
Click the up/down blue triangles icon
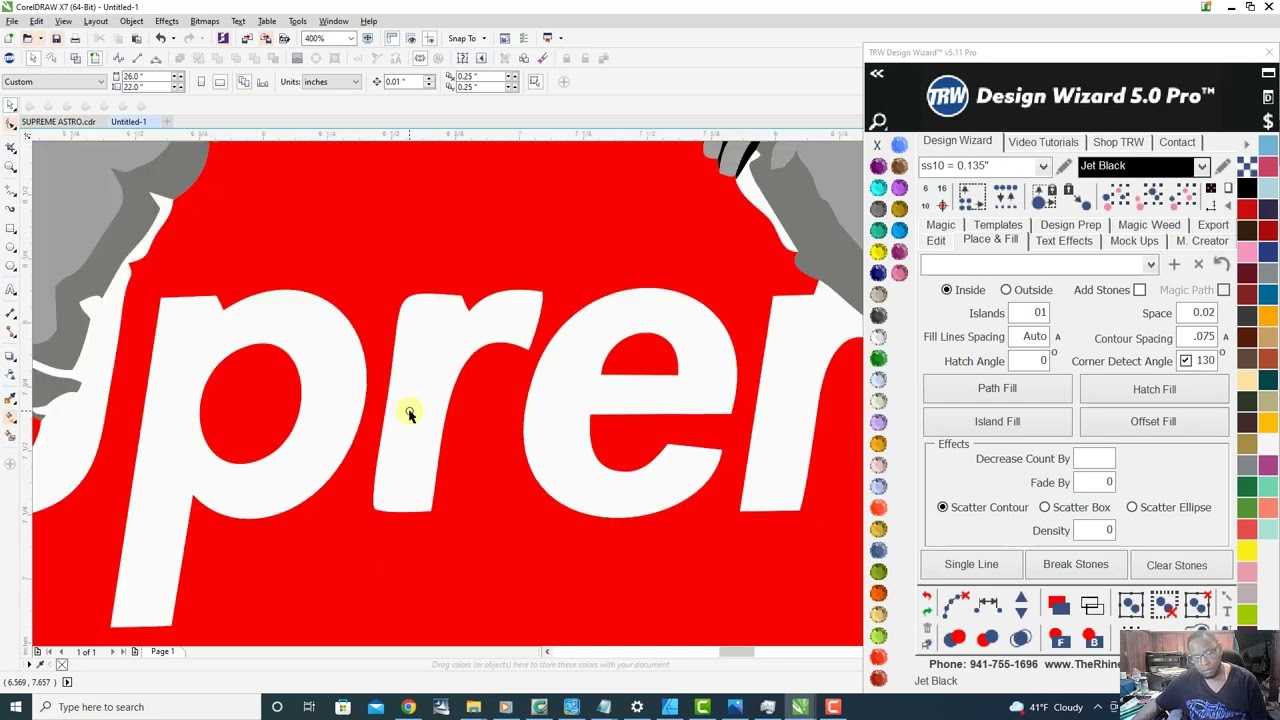tap(1021, 604)
